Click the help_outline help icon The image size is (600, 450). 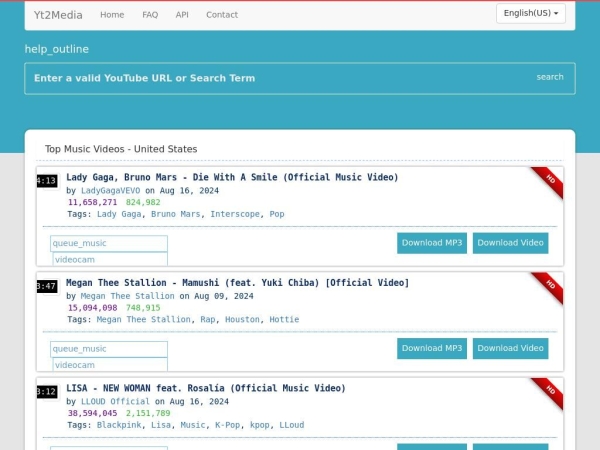(x=57, y=49)
